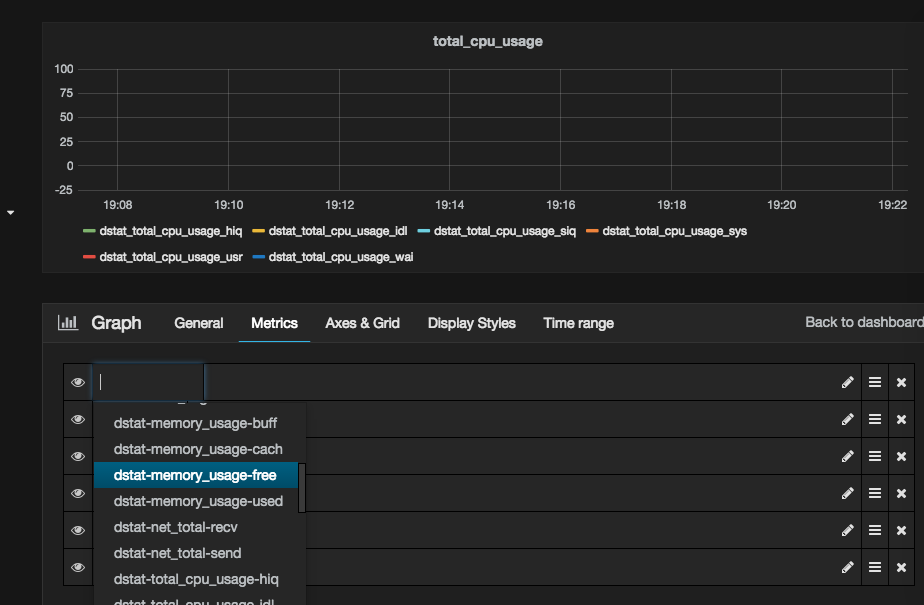This screenshot has width=924, height=605.
Task: Click the pencil icon on the bottom metric row
Action: [x=847, y=567]
